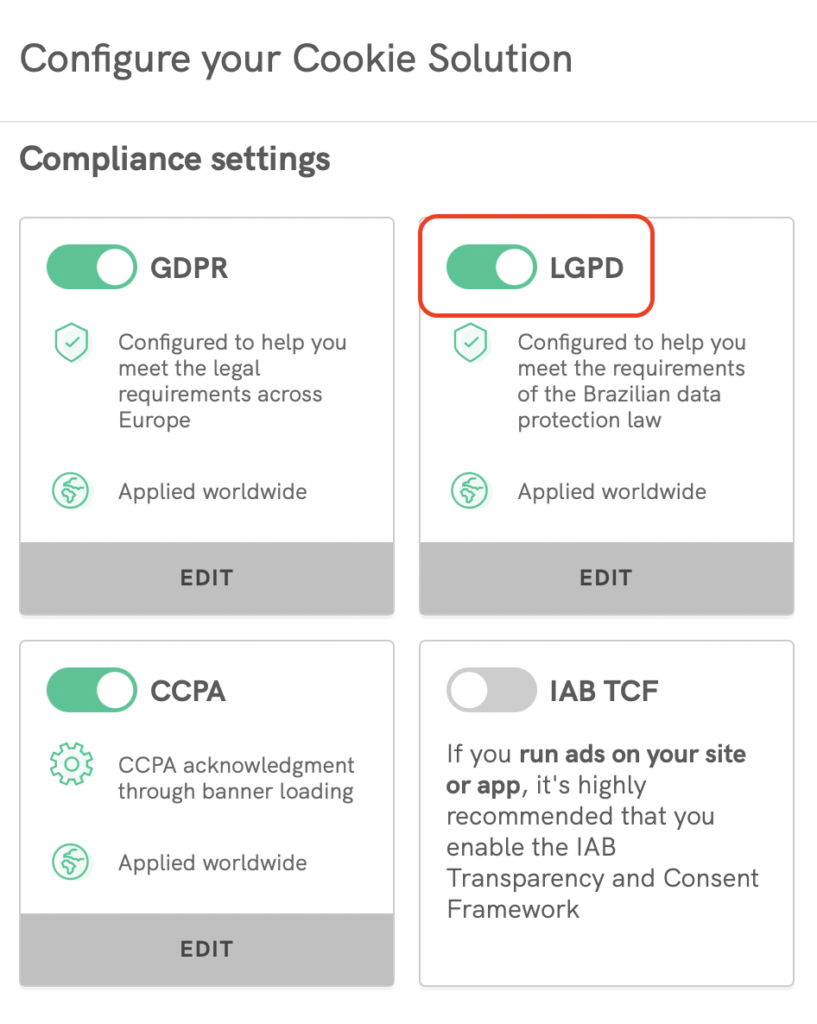Image resolution: width=817 pixels, height=1024 pixels.
Task: Open EDIT for LGPD settings
Action: coord(606,578)
